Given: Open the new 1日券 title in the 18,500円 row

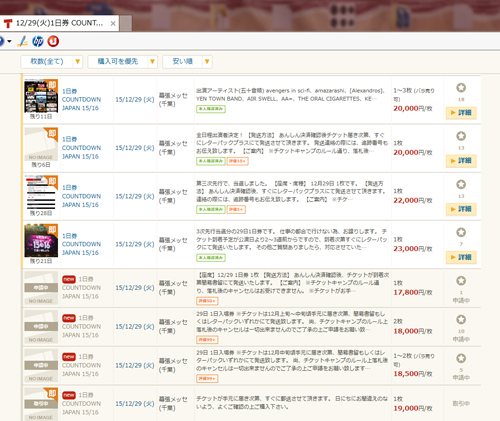Looking at the screenshot, I should 81,365.
